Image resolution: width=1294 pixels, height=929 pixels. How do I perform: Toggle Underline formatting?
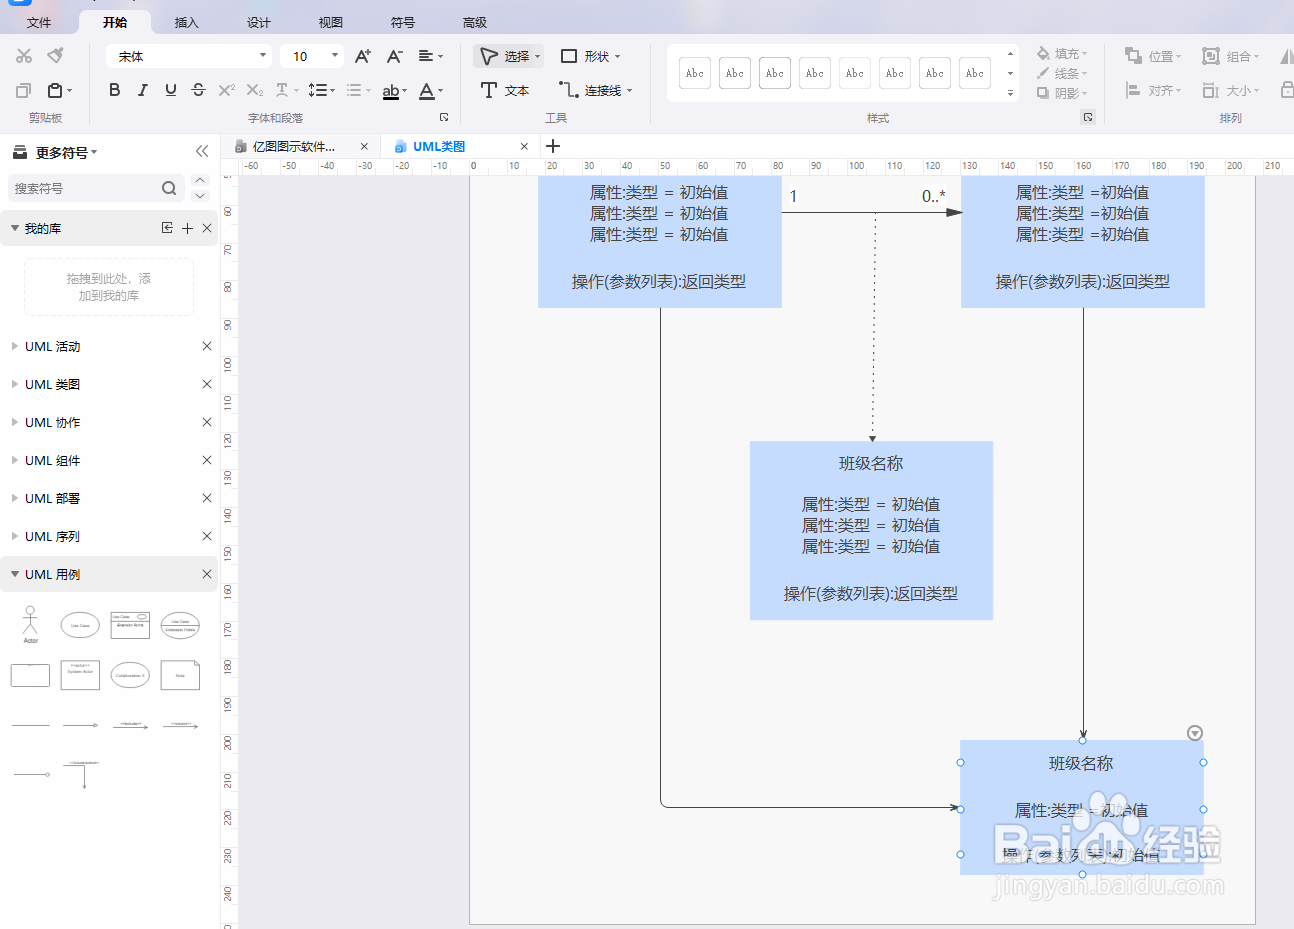click(x=171, y=90)
